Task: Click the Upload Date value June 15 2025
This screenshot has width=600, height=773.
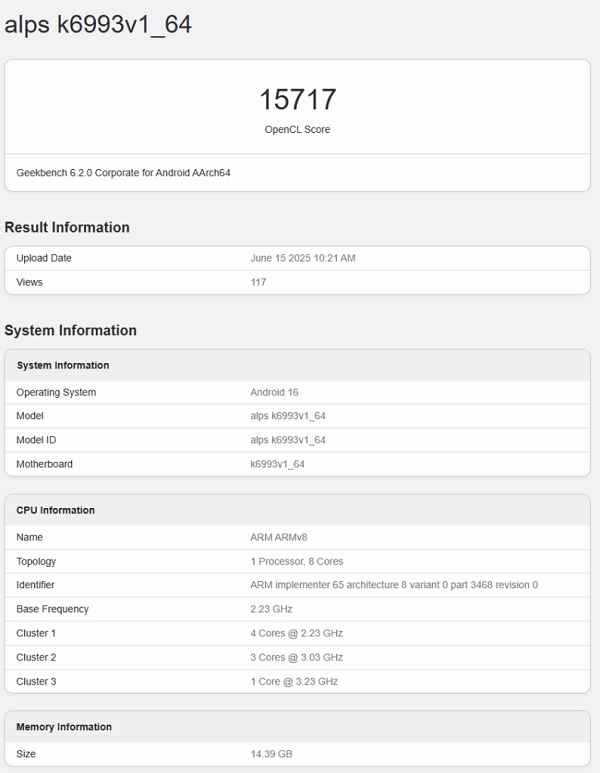Action: pos(302,258)
